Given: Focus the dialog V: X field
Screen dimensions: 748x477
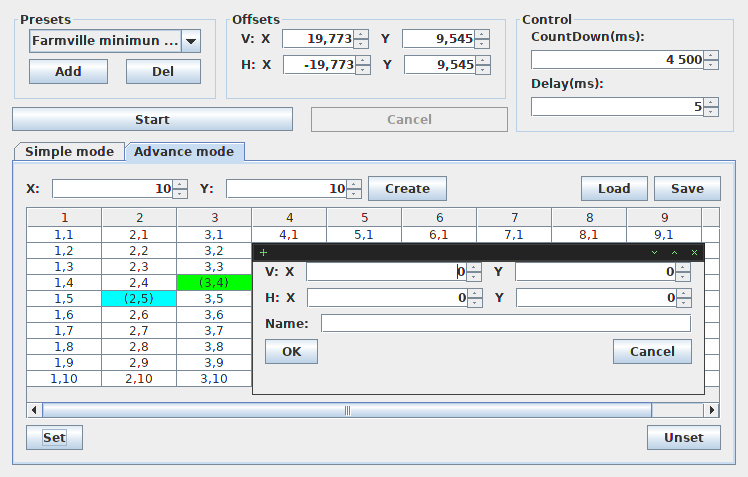Looking at the screenshot, I should click(x=386, y=272).
